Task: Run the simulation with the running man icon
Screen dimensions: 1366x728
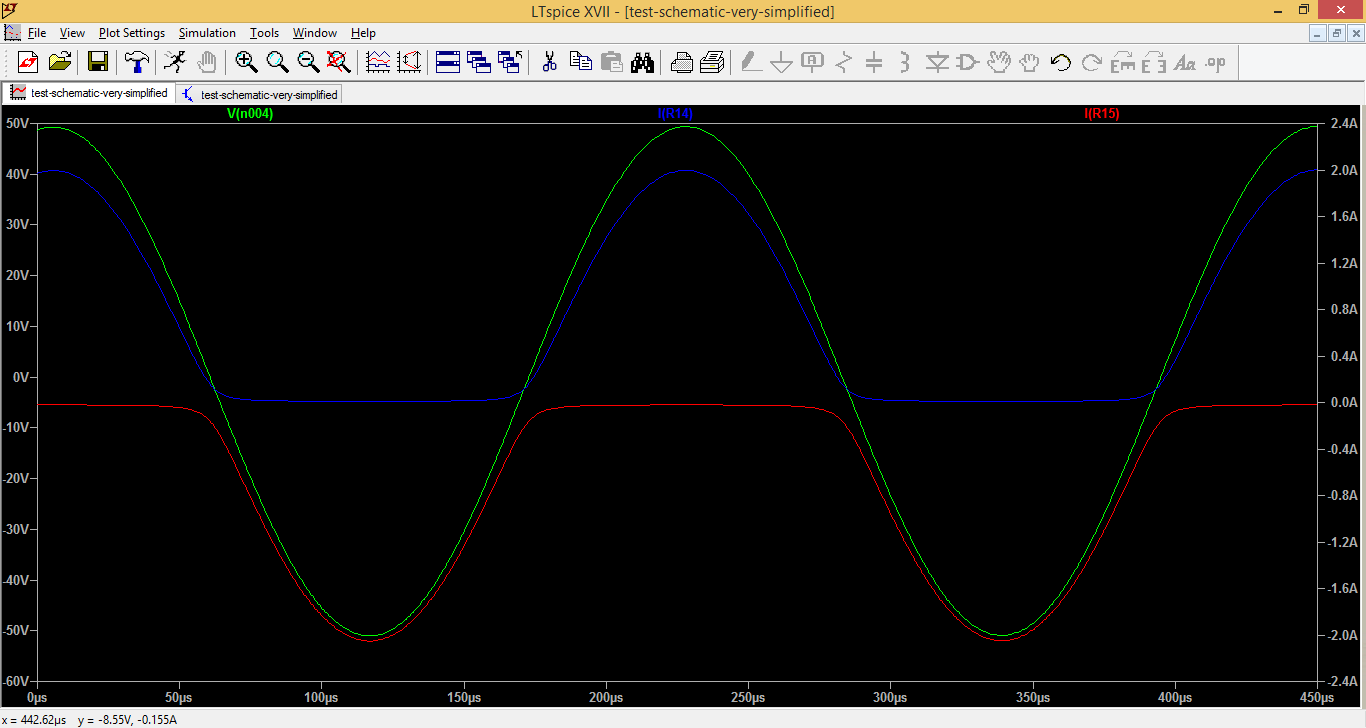Action: [x=175, y=62]
